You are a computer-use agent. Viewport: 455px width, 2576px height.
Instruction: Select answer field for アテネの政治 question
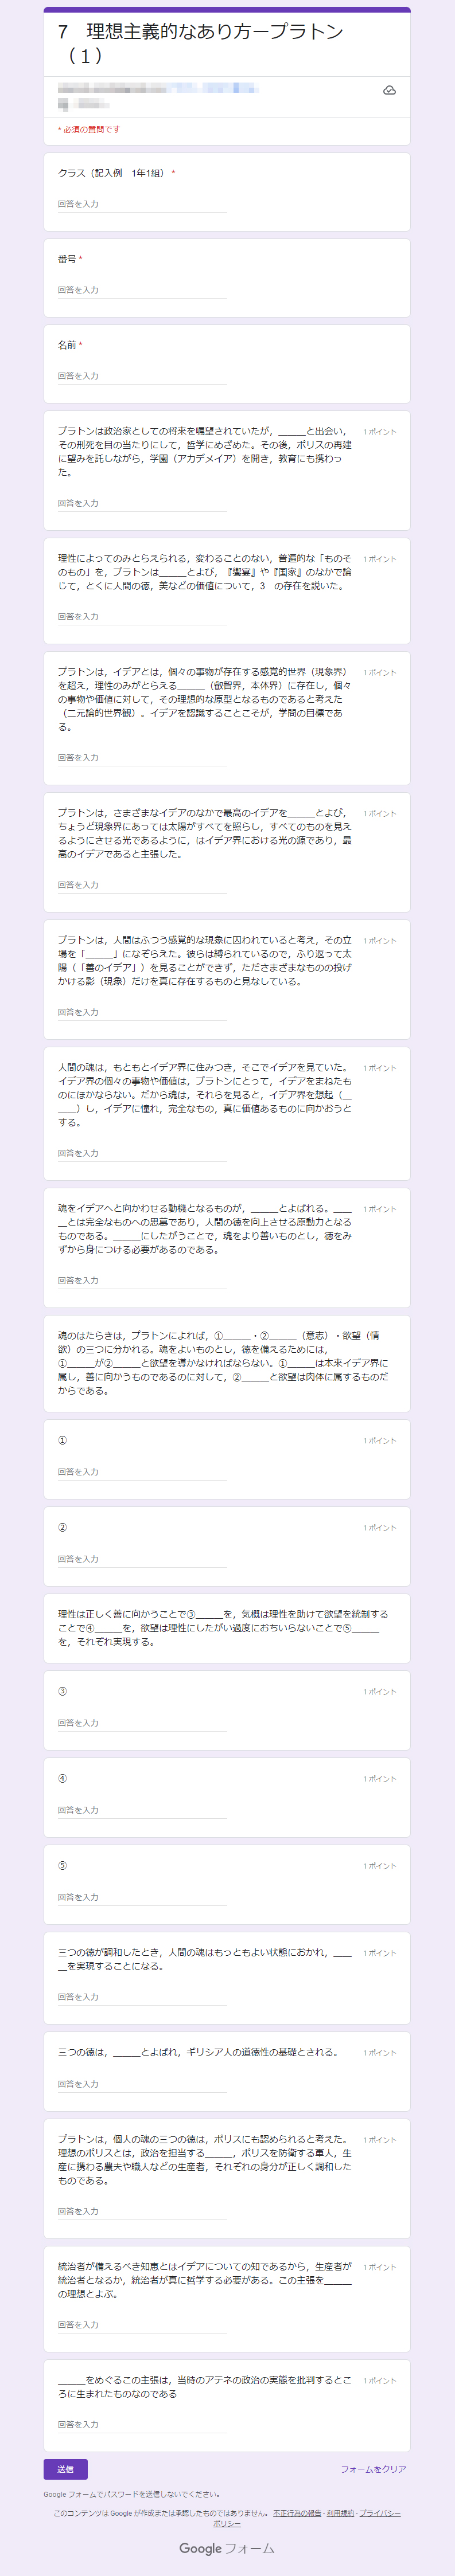tap(142, 2424)
